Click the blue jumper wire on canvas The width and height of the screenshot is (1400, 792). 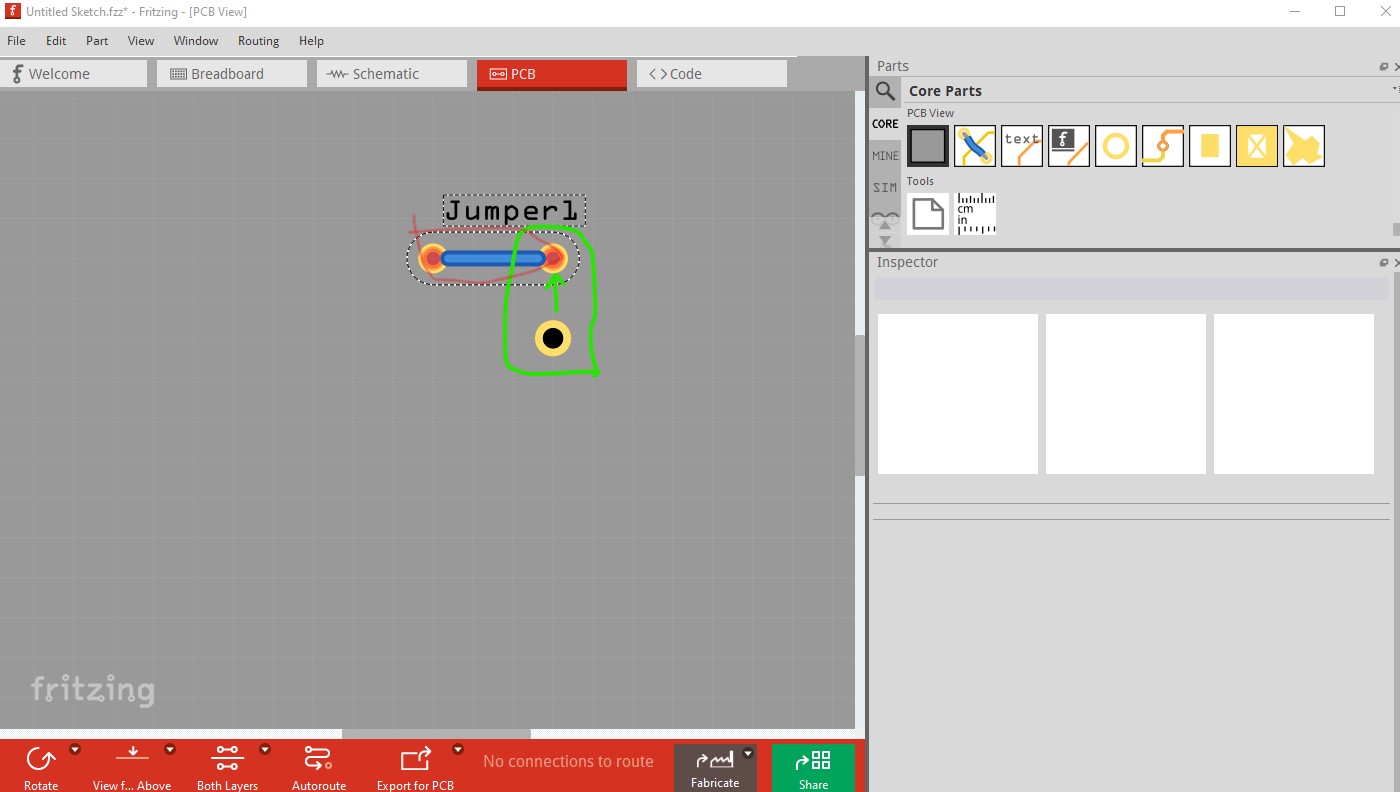[x=492, y=259]
